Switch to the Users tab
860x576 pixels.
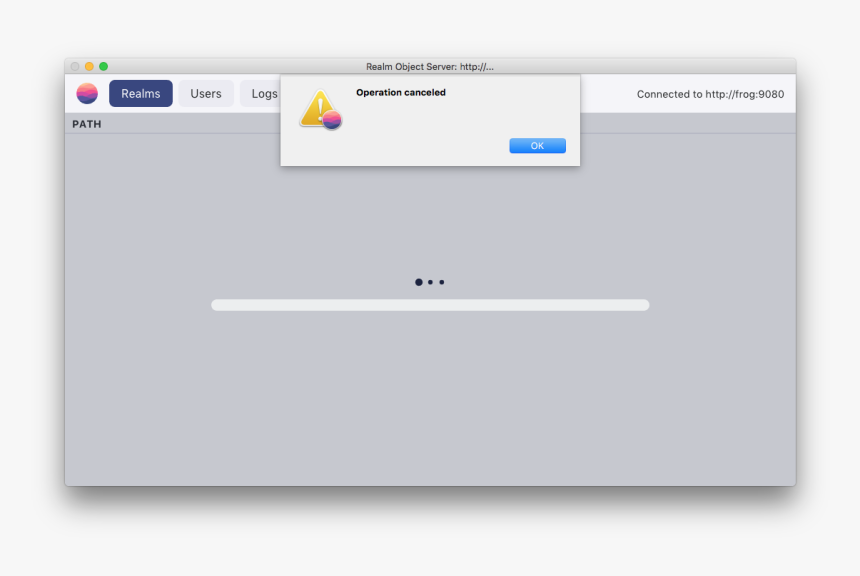206,93
